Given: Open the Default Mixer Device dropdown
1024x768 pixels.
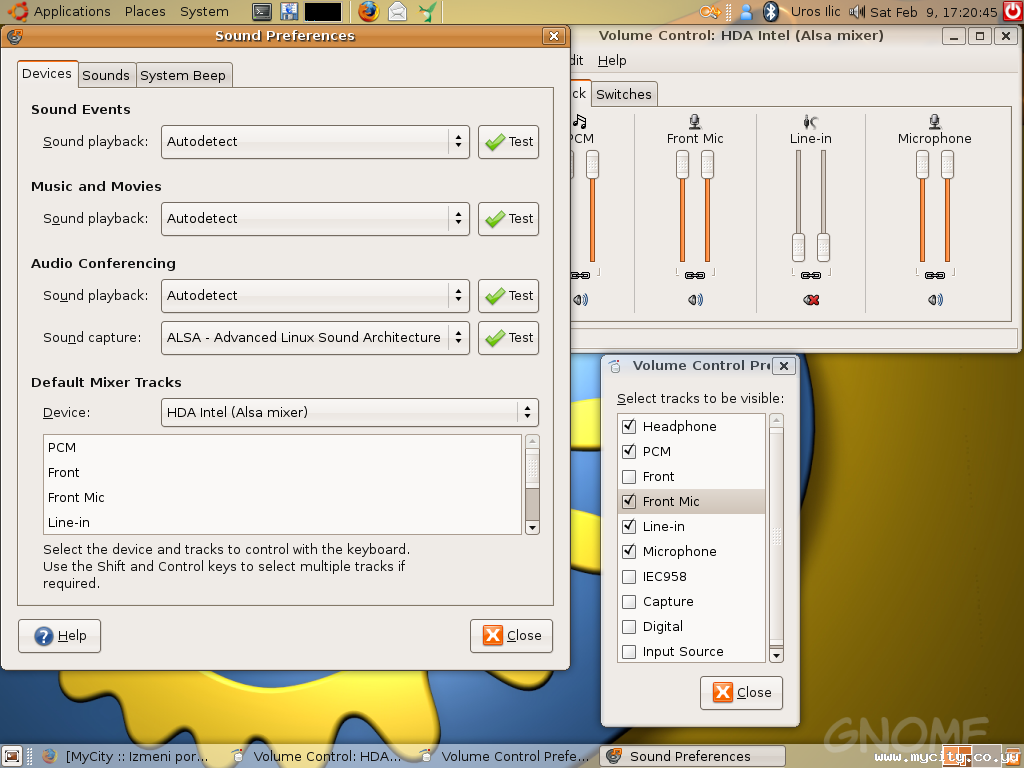Looking at the screenshot, I should (x=350, y=413).
